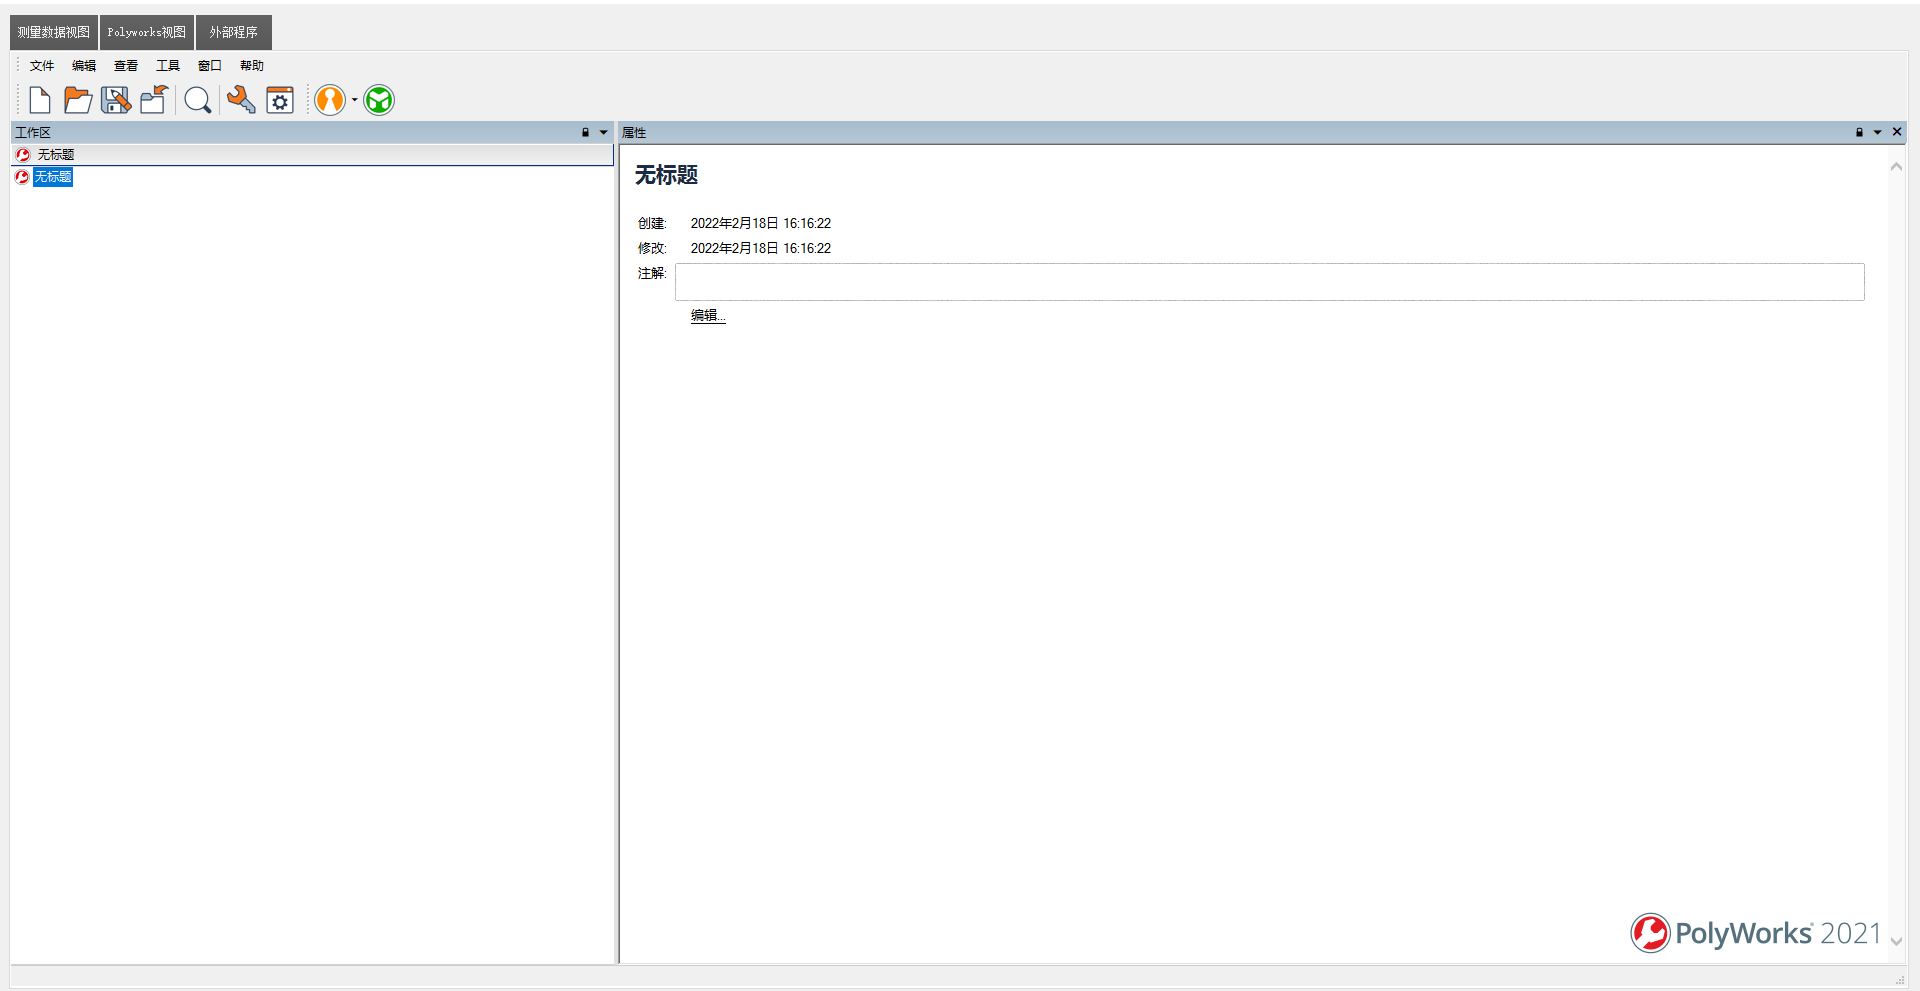This screenshot has width=1920, height=991.
Task: Save the workspace using the floppy disk icon
Action: (x=115, y=100)
